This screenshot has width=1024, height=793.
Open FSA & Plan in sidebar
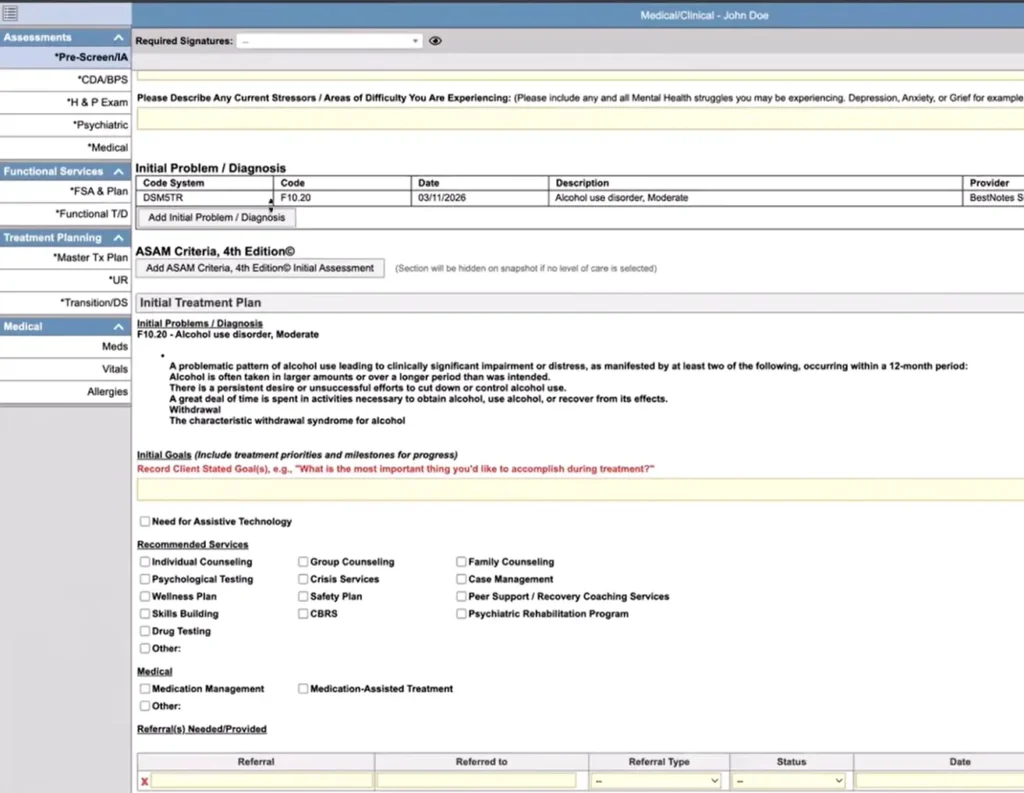[x=65, y=191]
